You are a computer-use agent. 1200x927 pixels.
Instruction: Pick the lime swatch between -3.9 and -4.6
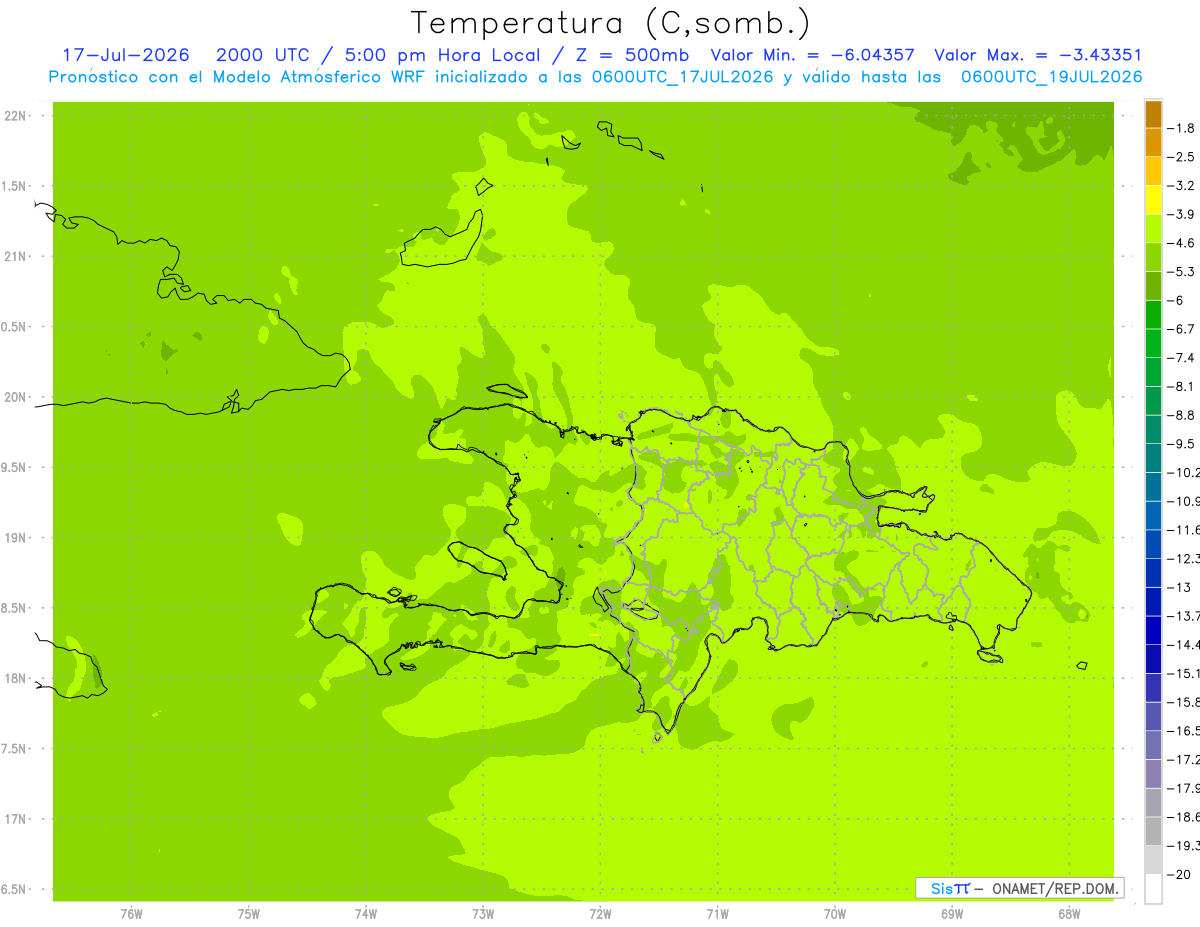[x=1153, y=229]
